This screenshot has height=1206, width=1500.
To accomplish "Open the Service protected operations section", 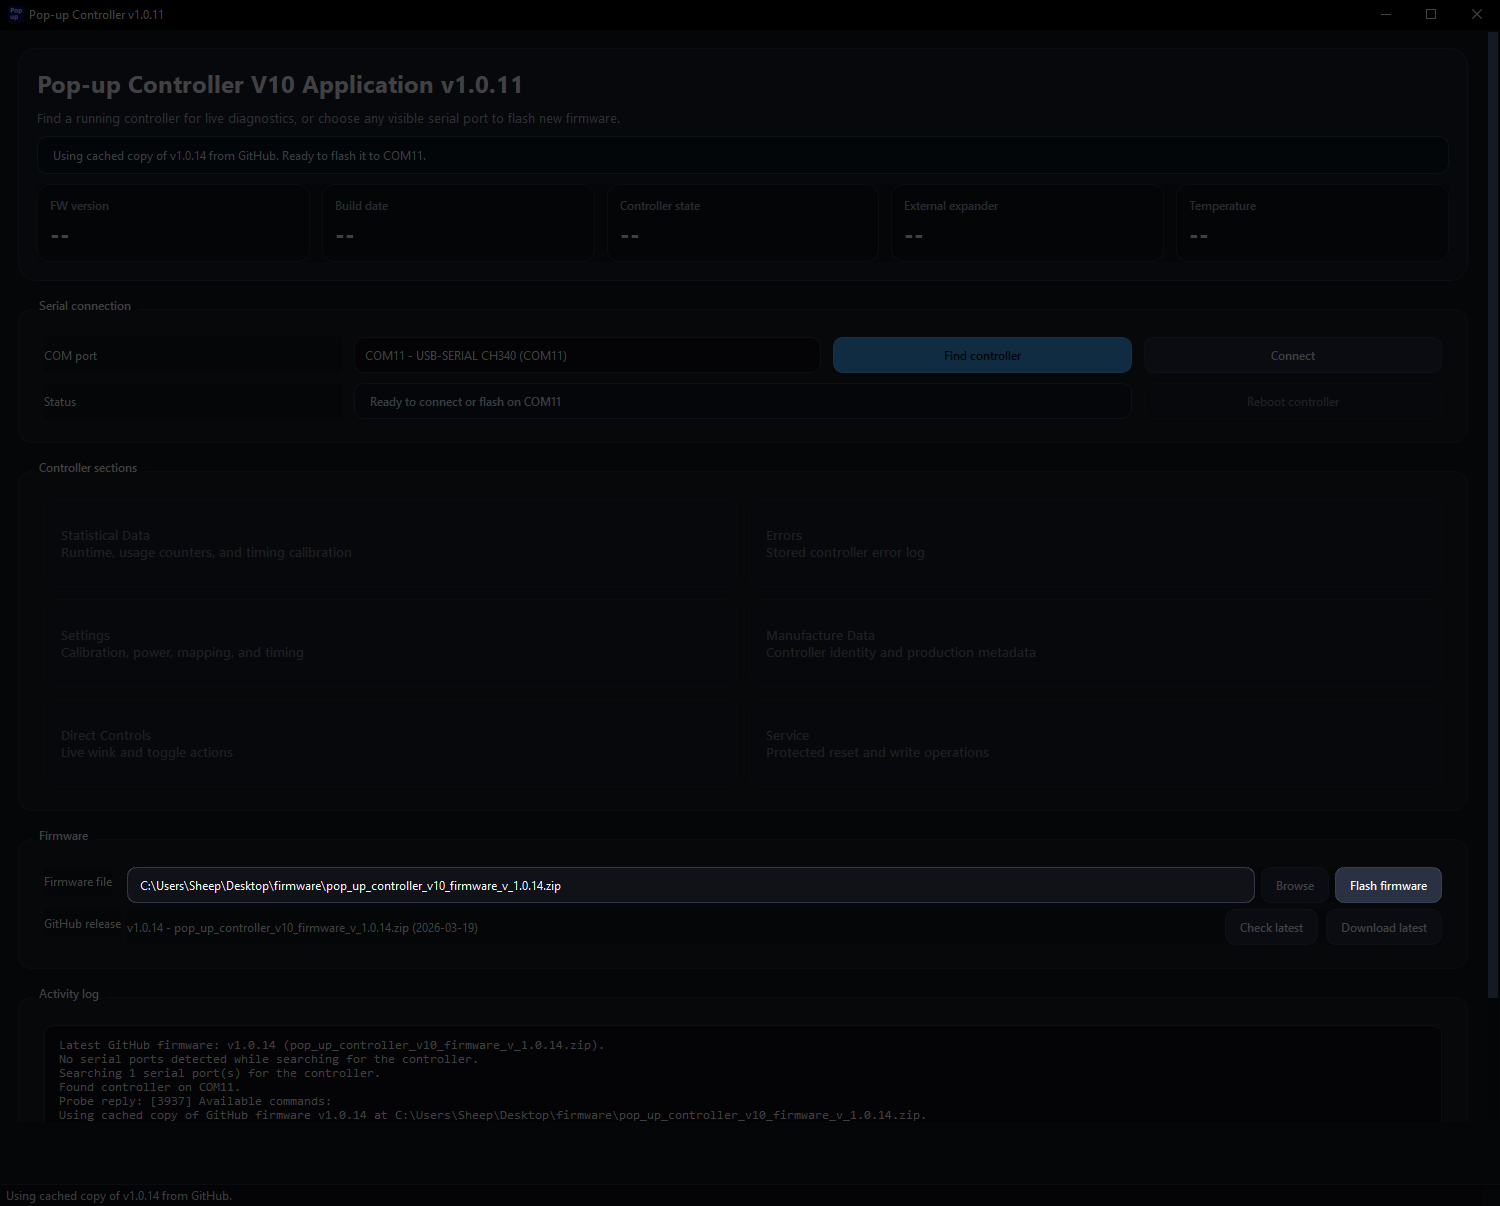I will coord(1095,743).
